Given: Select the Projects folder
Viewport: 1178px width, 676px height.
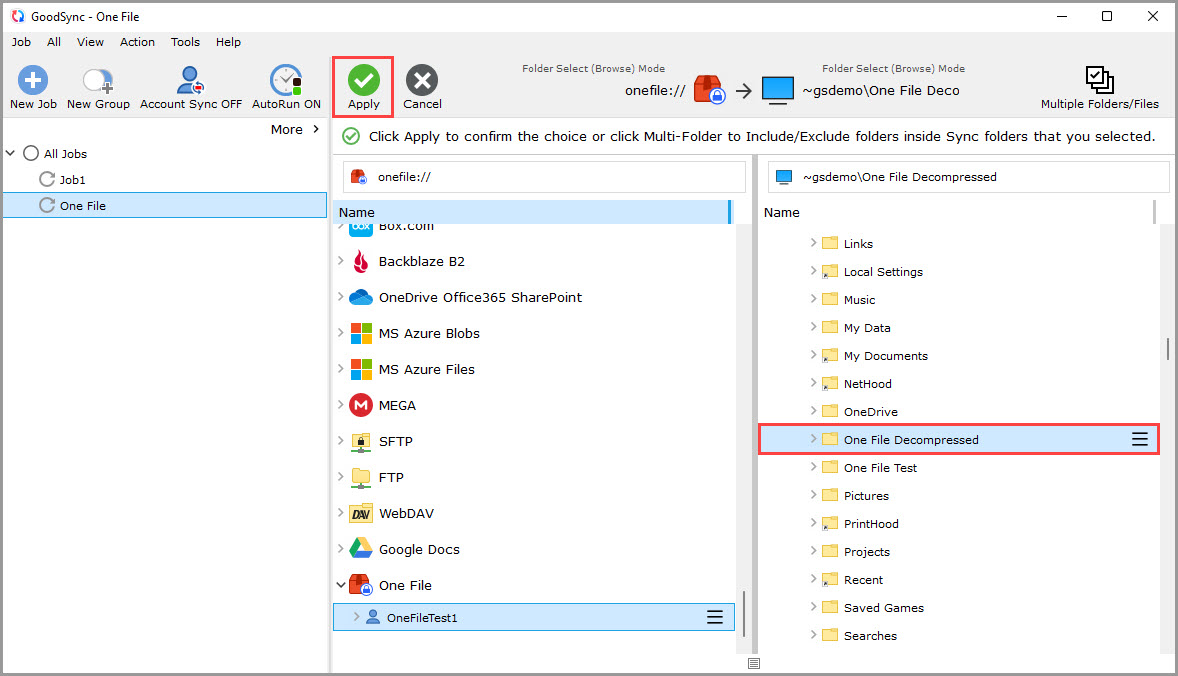Looking at the screenshot, I should [x=866, y=552].
